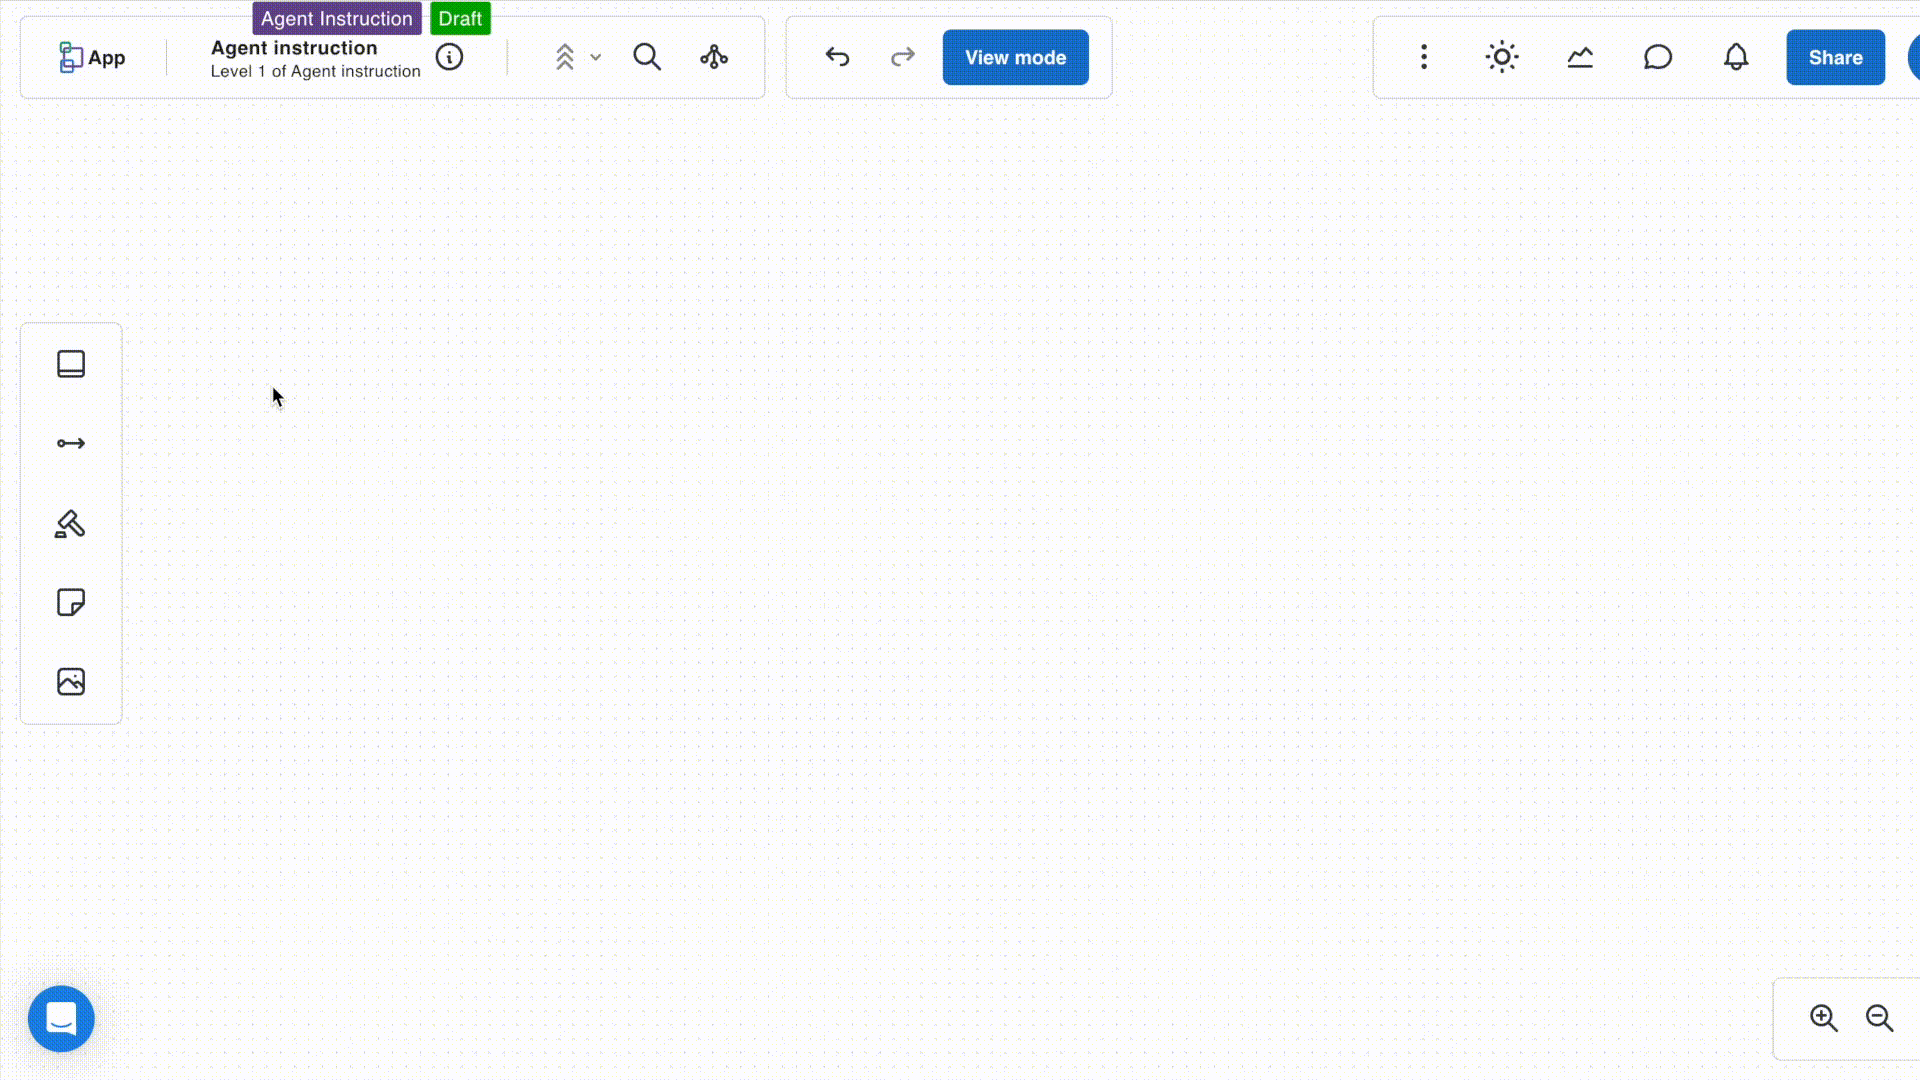Open the search magnifier in header
This screenshot has width=1920, height=1080.
(x=647, y=57)
